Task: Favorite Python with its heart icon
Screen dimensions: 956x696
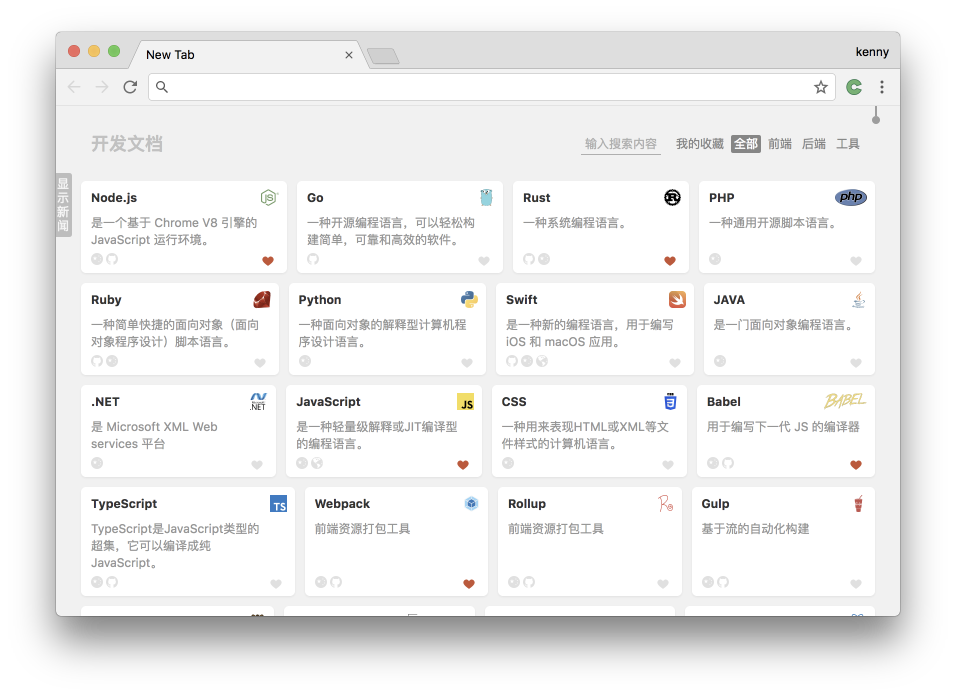Action: pyautogui.click(x=467, y=363)
